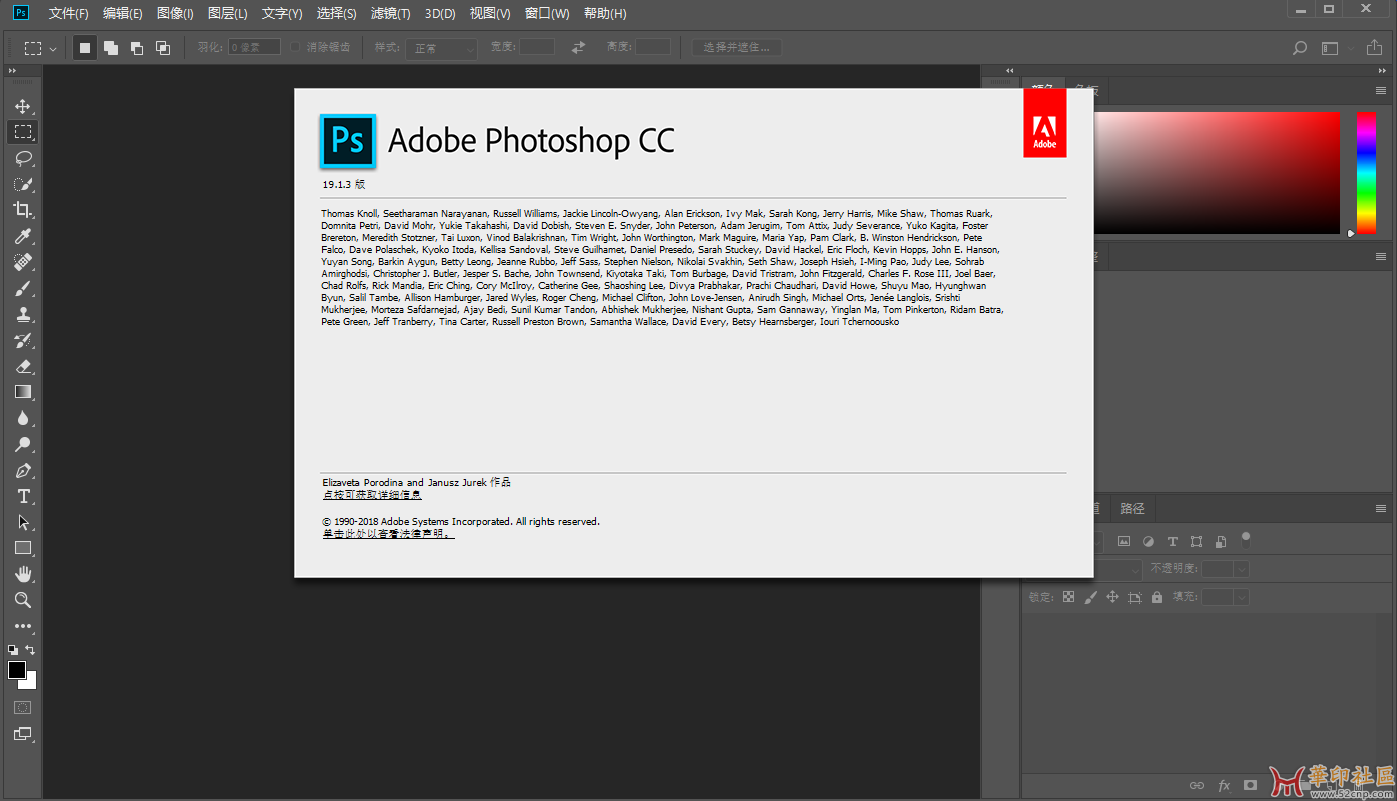Choose Subtract from Selection mode
The width and height of the screenshot is (1397, 801).
pos(137,47)
